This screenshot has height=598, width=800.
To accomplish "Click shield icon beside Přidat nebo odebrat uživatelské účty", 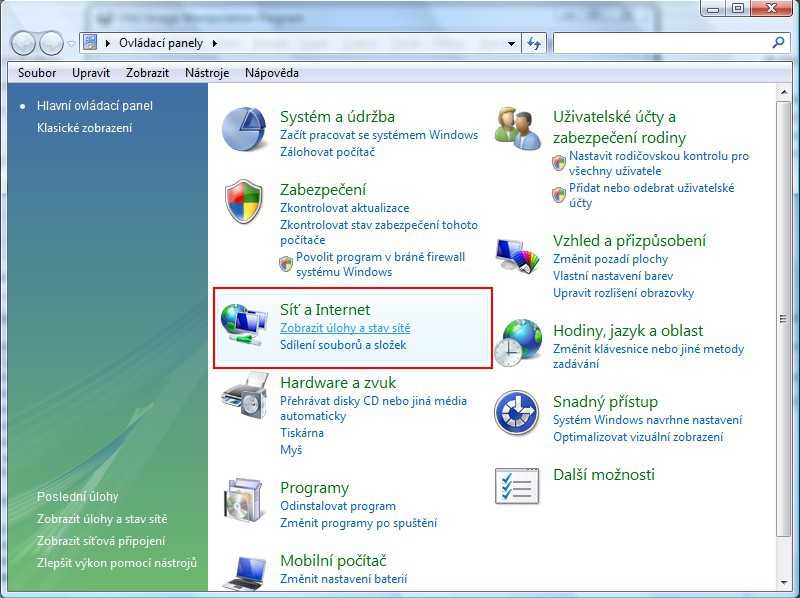I will point(559,194).
